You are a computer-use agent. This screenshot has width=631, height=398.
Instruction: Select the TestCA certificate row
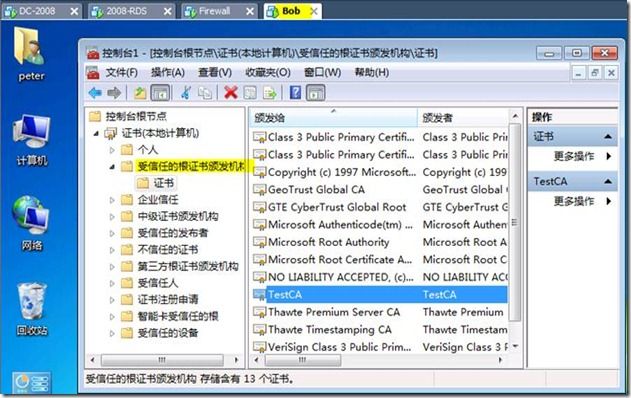pos(379,295)
